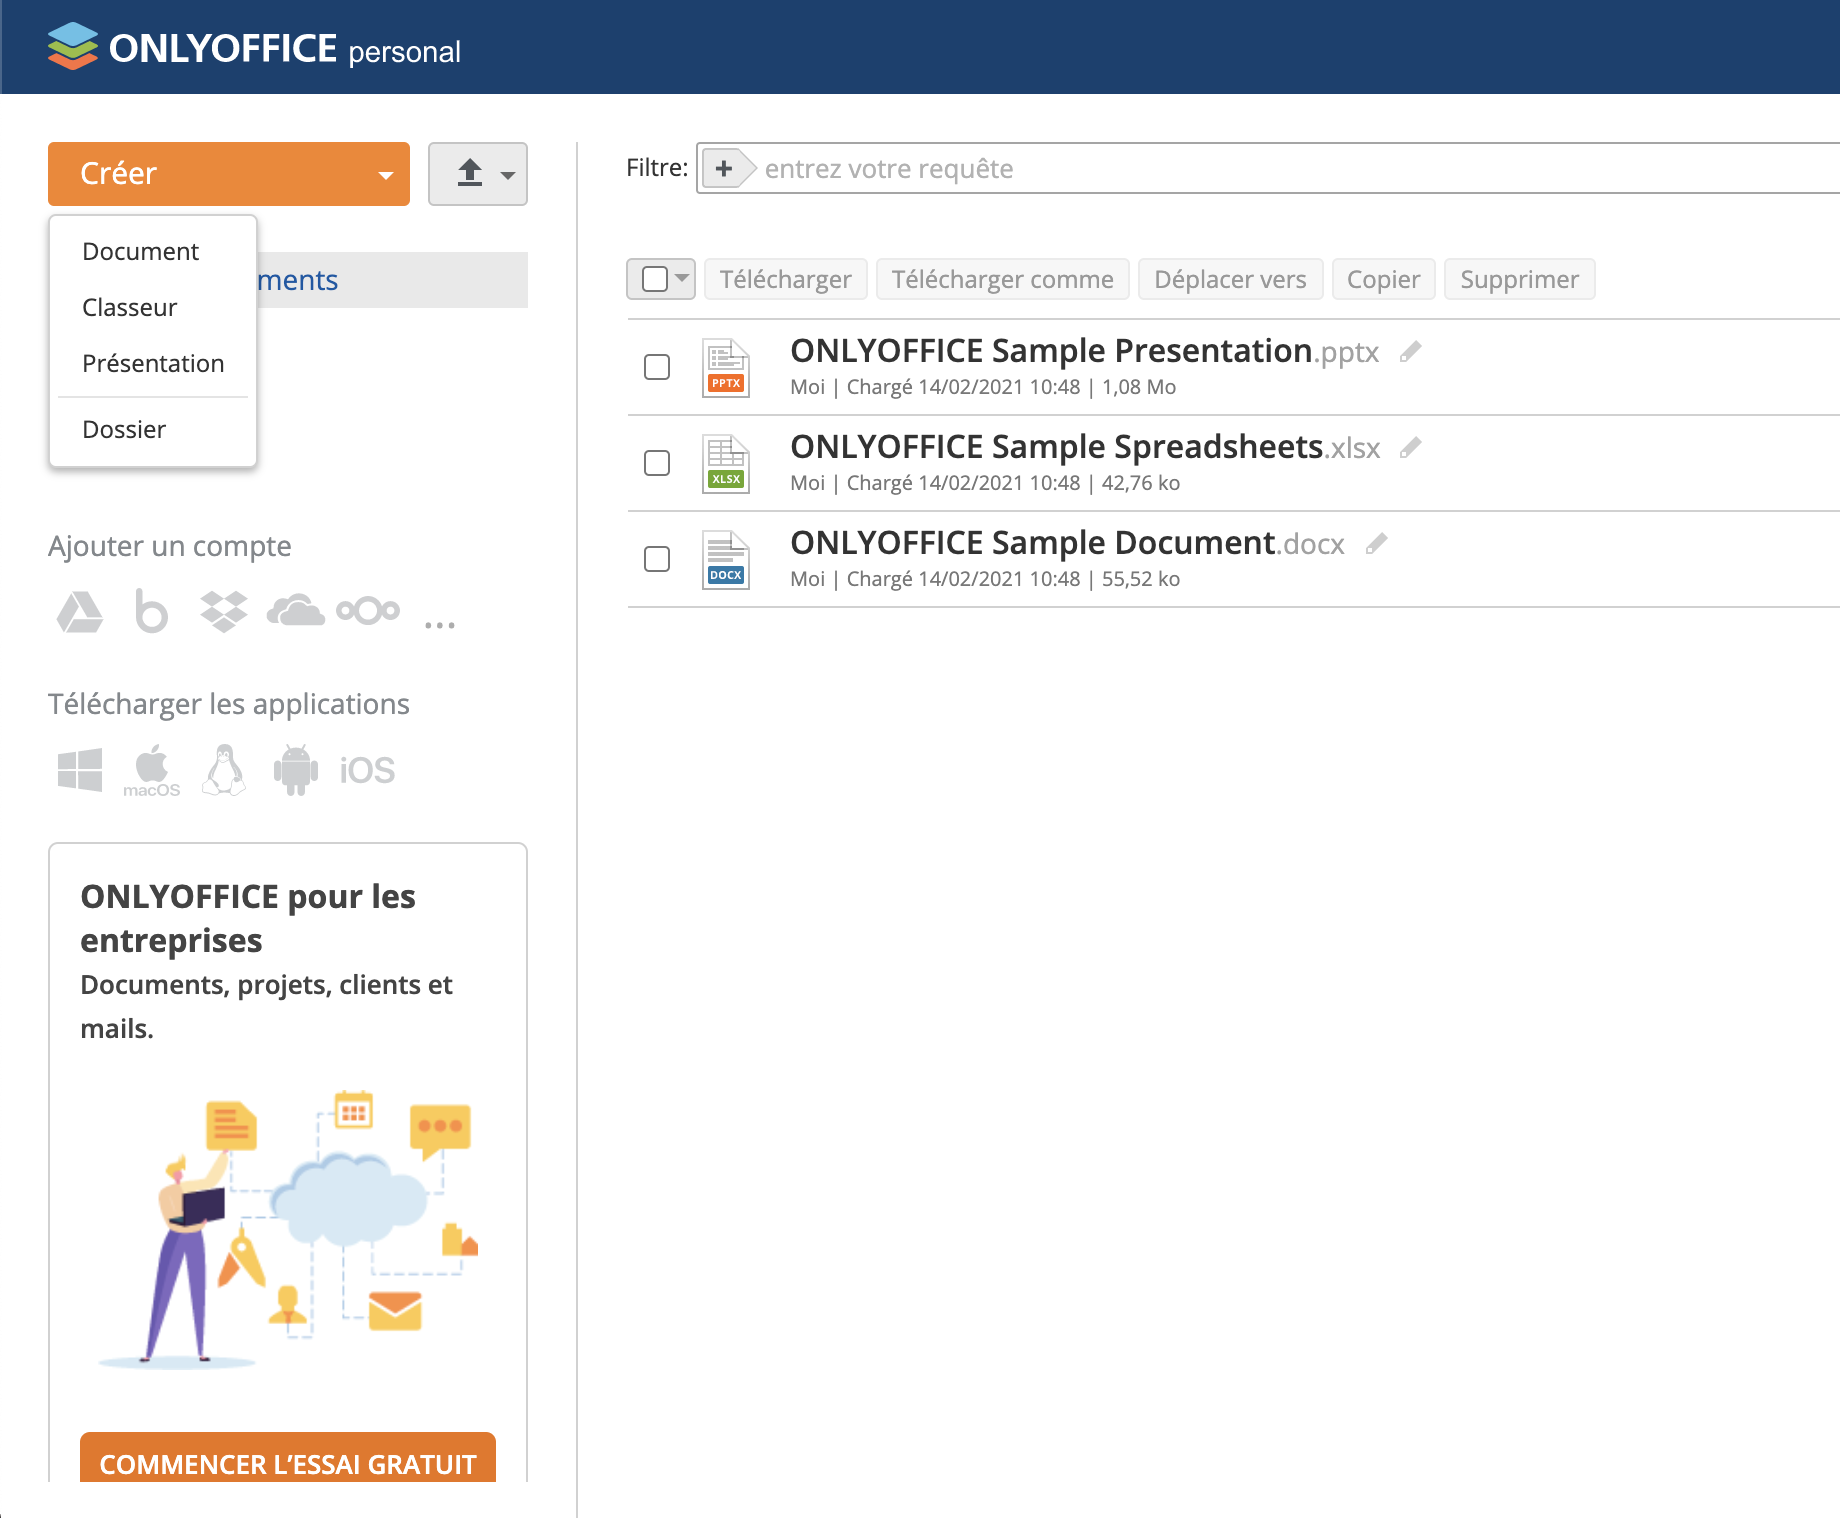Click the Windows app download icon
The width and height of the screenshot is (1840, 1518).
click(x=80, y=770)
